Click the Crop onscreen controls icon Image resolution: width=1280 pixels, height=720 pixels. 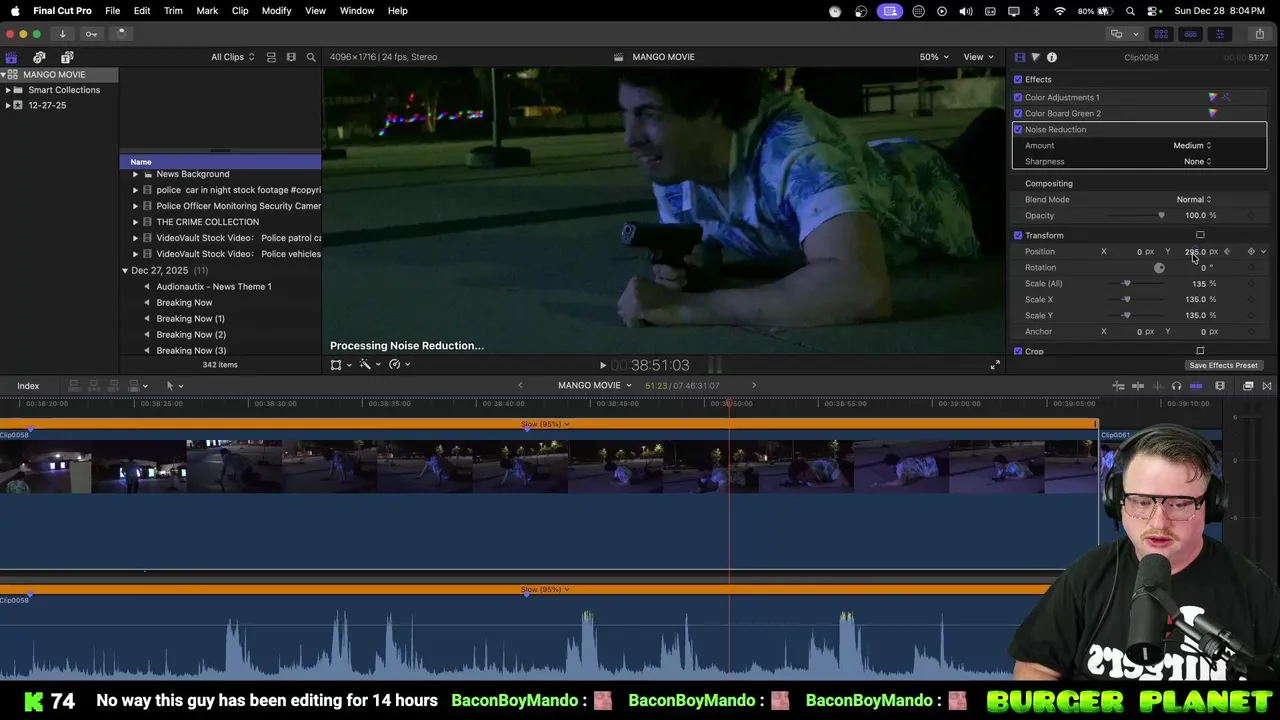point(1200,351)
